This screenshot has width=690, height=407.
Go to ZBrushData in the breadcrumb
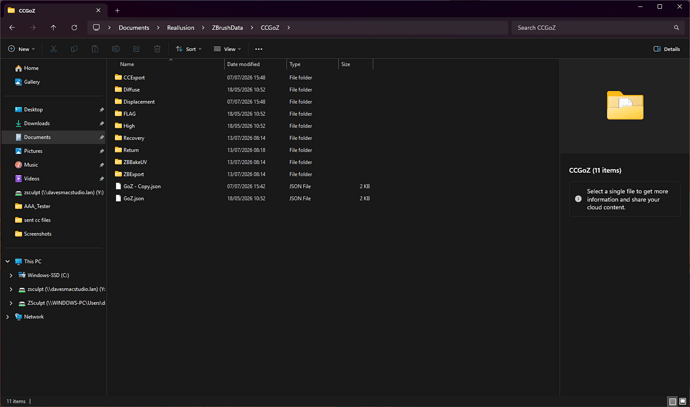(228, 27)
